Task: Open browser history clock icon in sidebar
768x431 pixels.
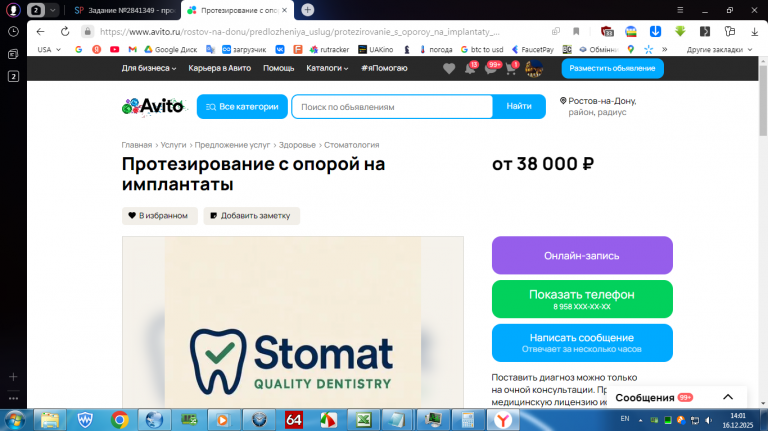Action: [13, 31]
